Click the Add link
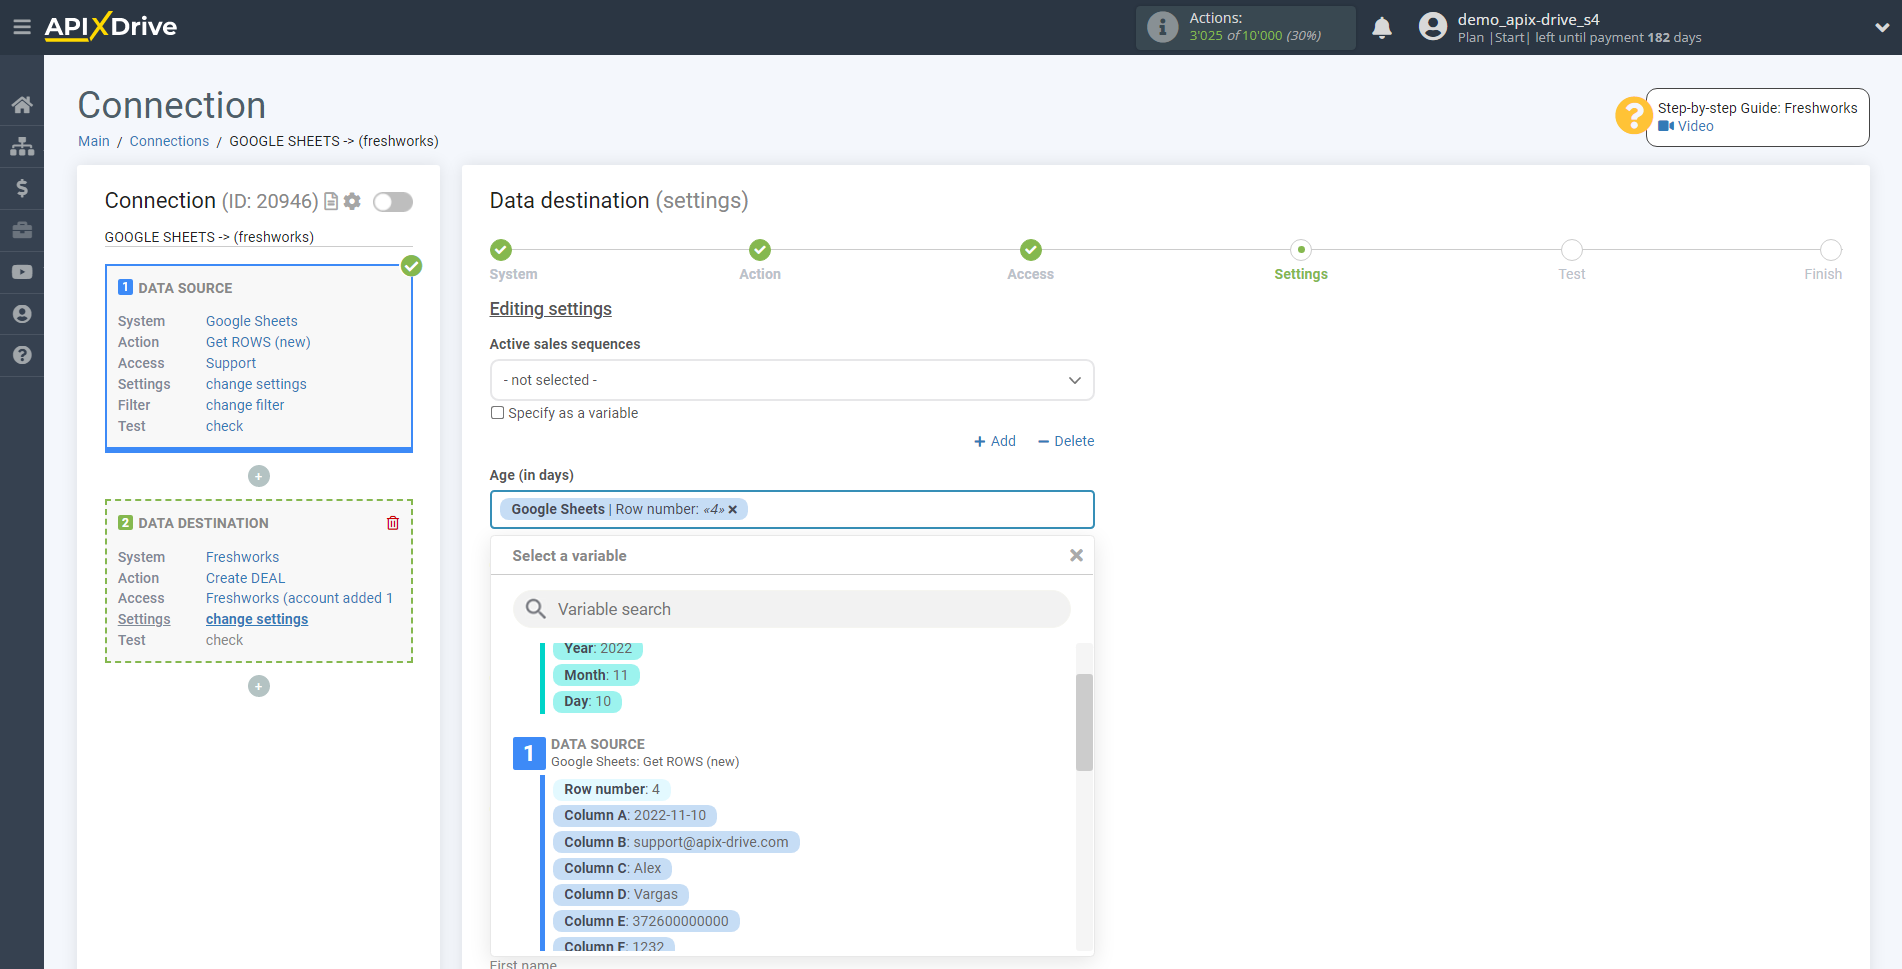 [995, 441]
